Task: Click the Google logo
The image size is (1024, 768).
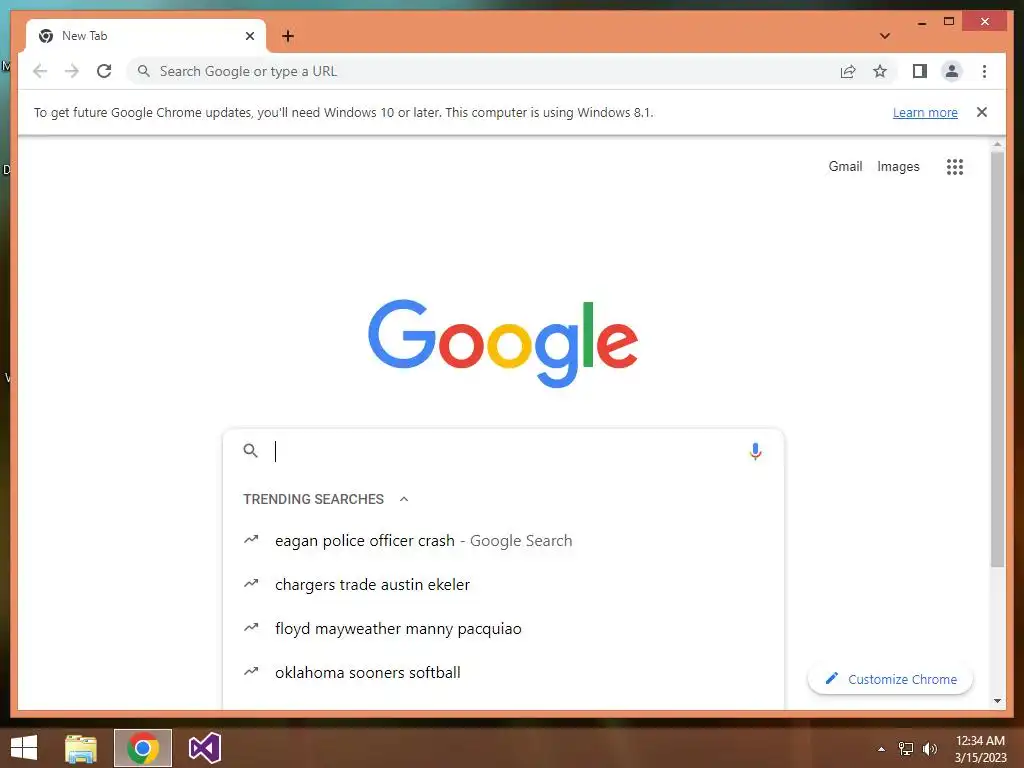Action: pyautogui.click(x=503, y=343)
